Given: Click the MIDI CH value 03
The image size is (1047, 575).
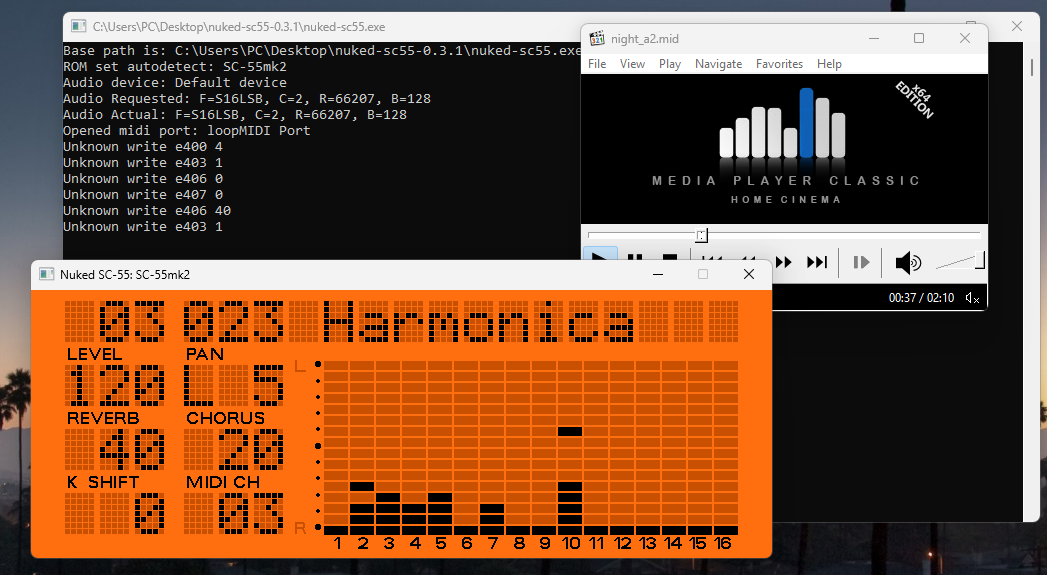Looking at the screenshot, I should coord(251,513).
